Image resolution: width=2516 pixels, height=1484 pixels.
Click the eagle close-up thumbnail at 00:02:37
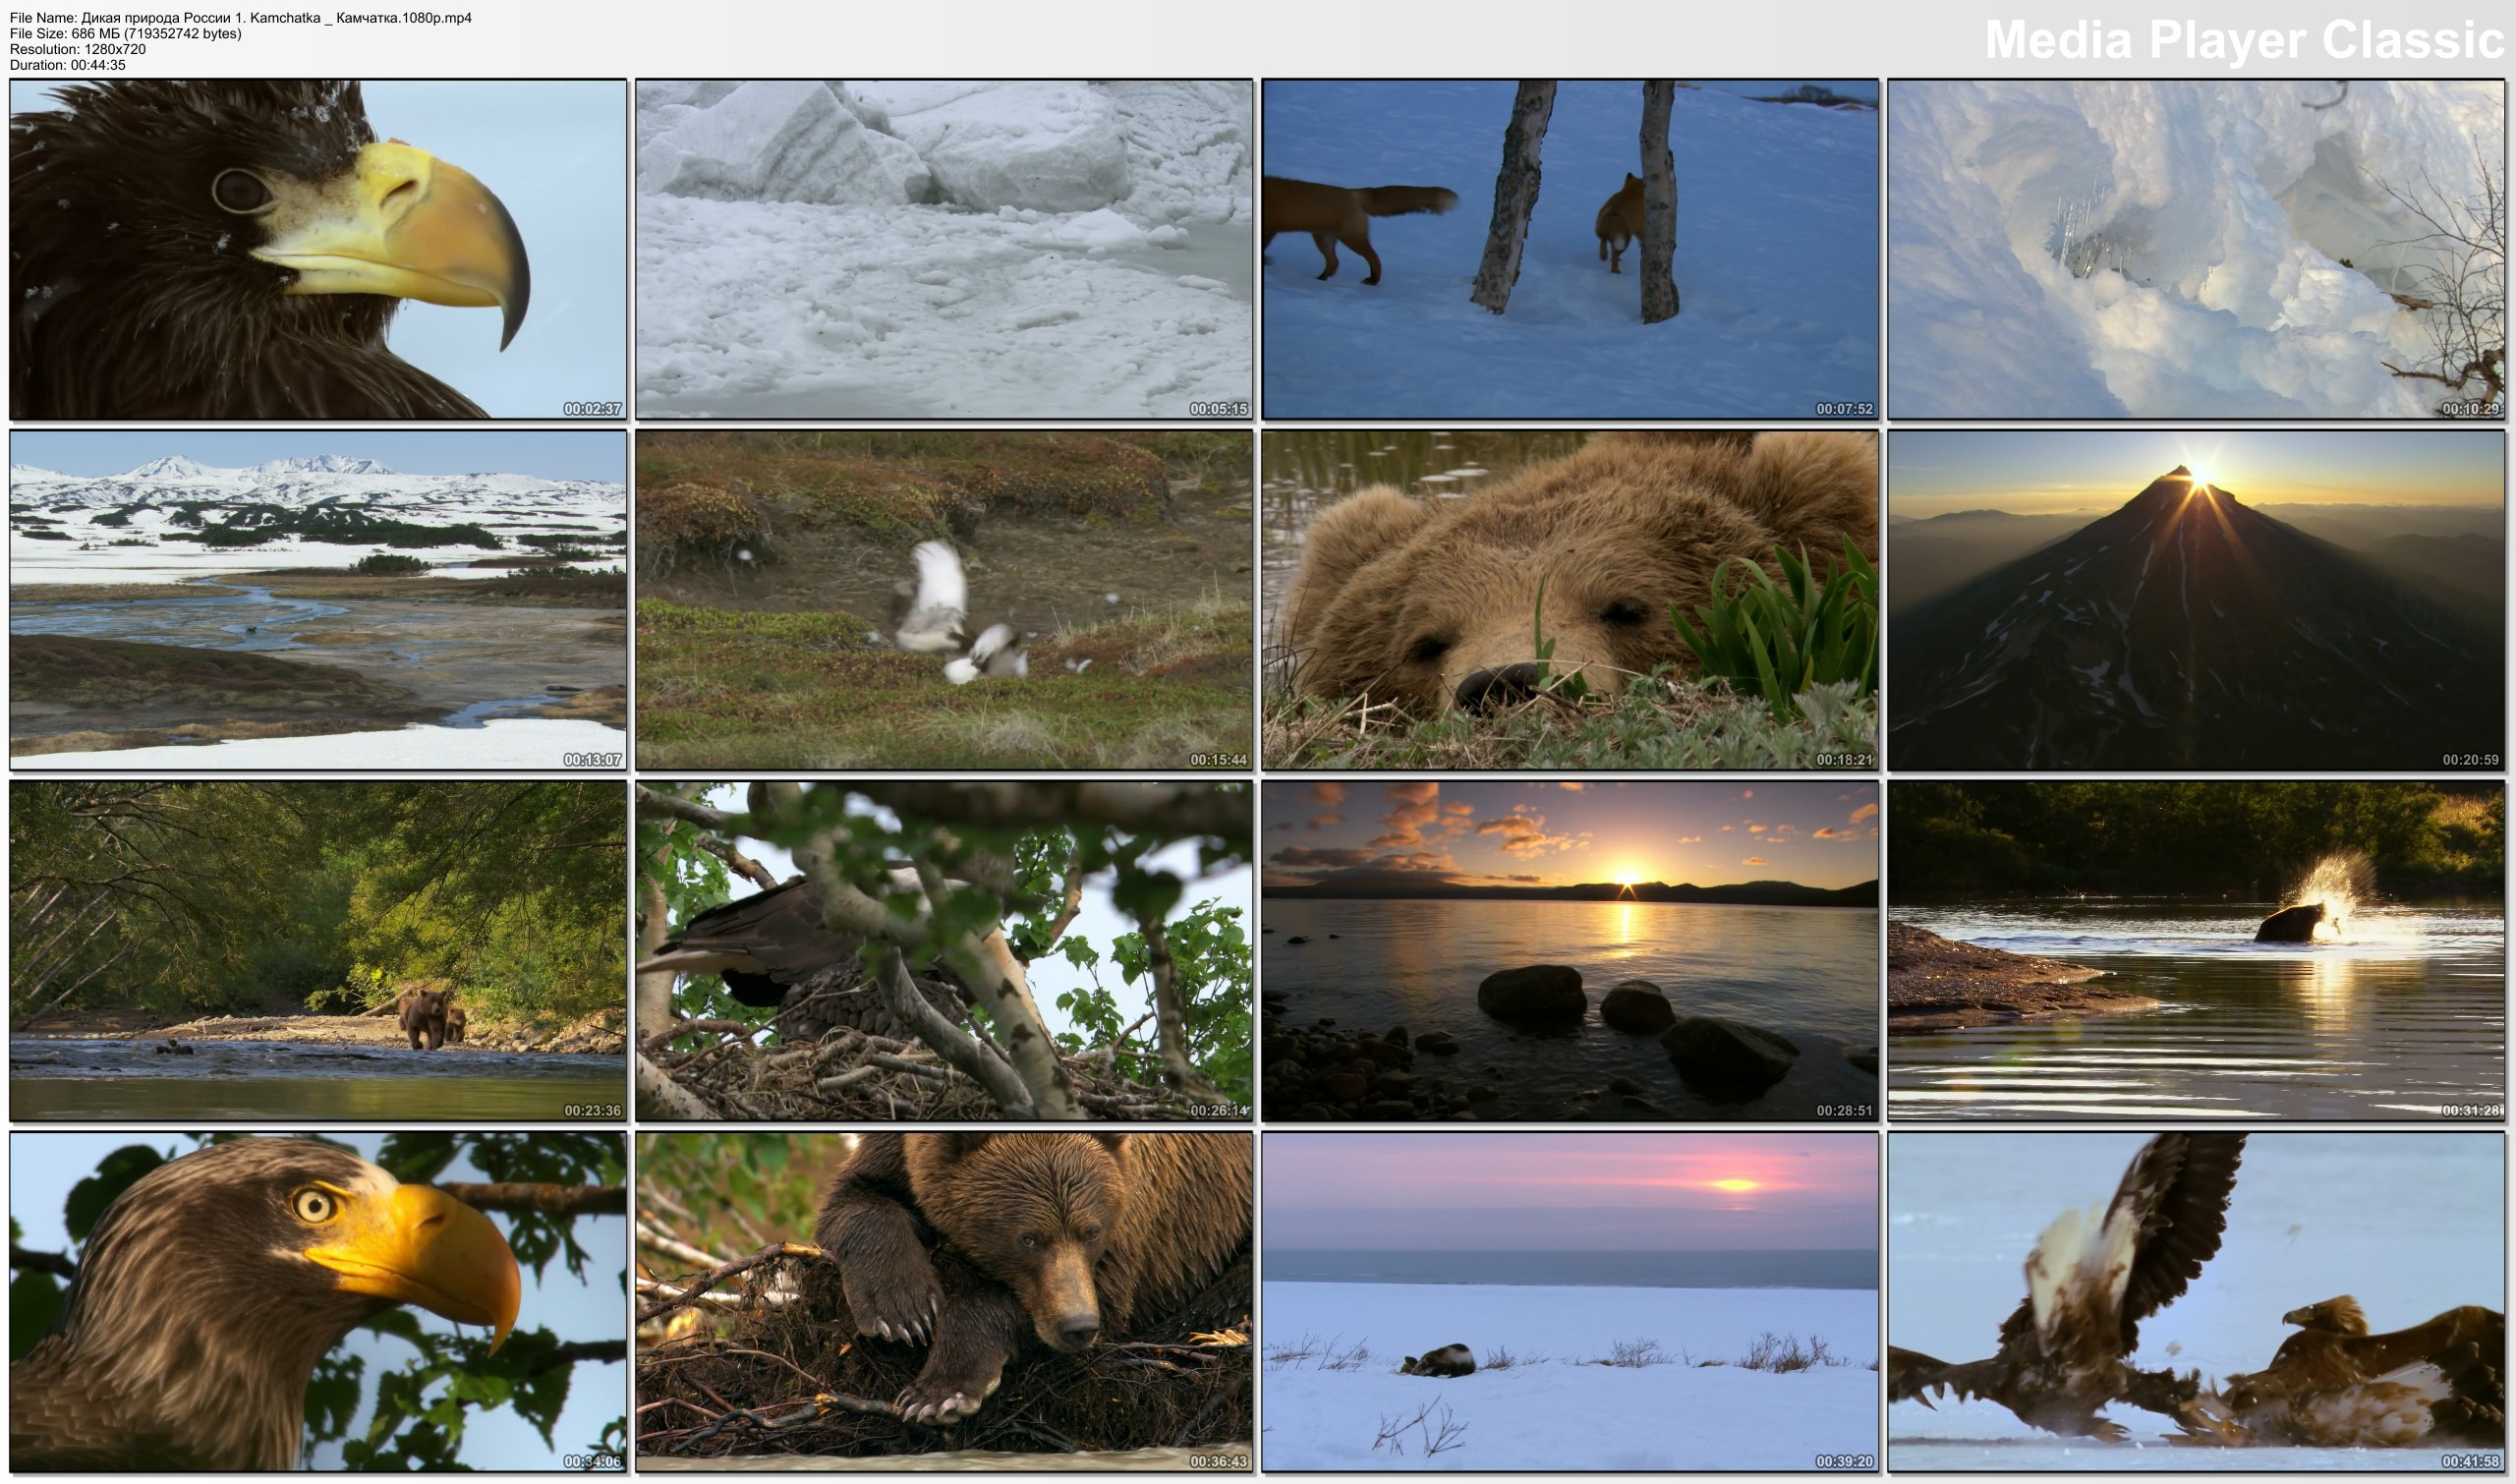[x=318, y=249]
